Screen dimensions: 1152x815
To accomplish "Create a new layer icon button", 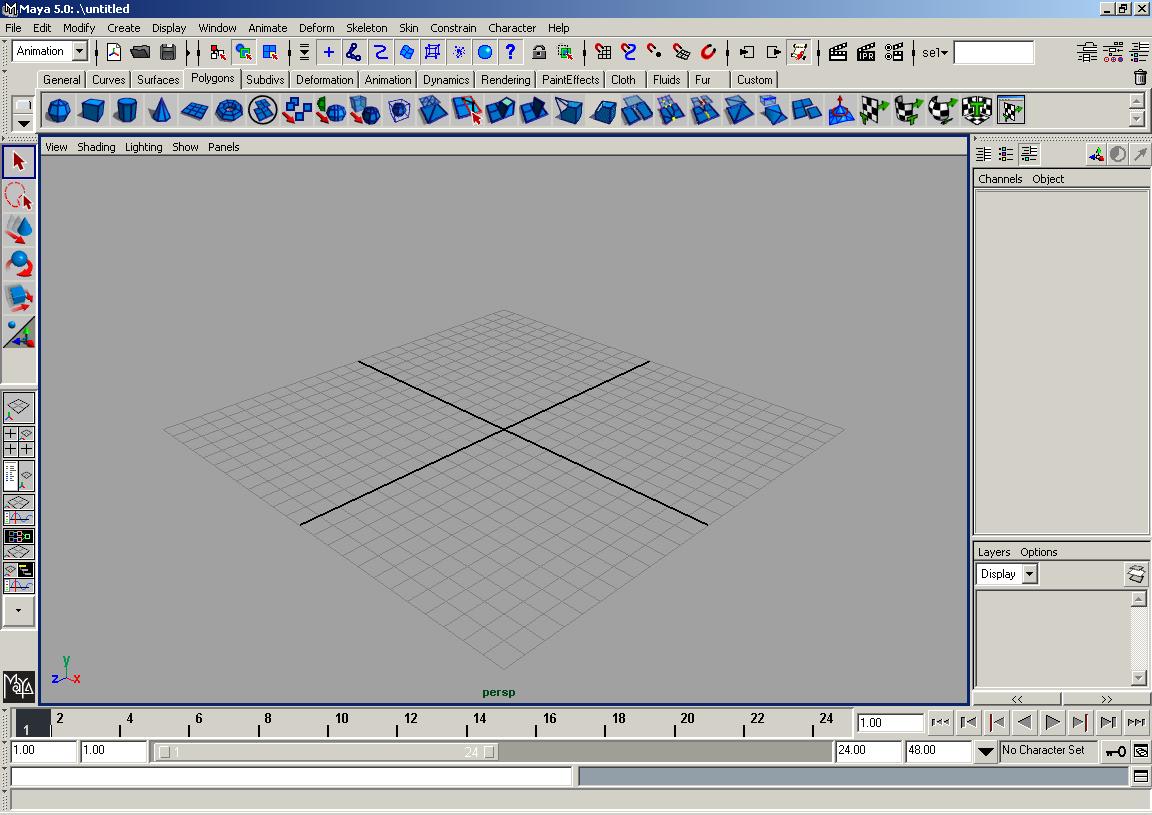I will (1136, 574).
